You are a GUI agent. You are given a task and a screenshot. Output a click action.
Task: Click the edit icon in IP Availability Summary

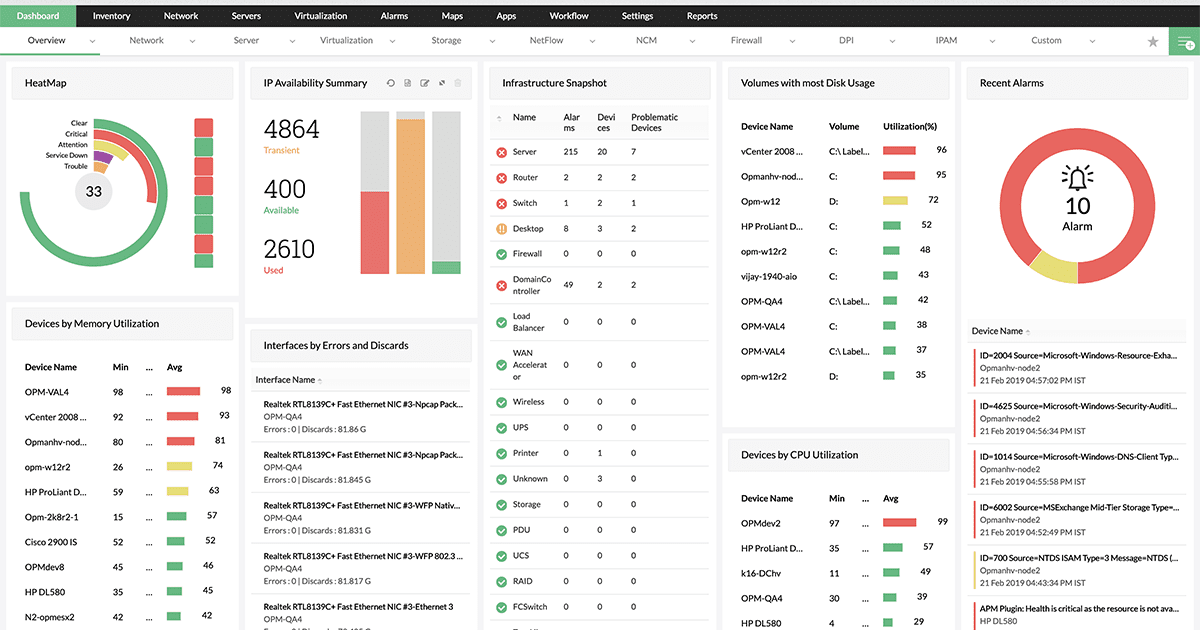tap(425, 83)
